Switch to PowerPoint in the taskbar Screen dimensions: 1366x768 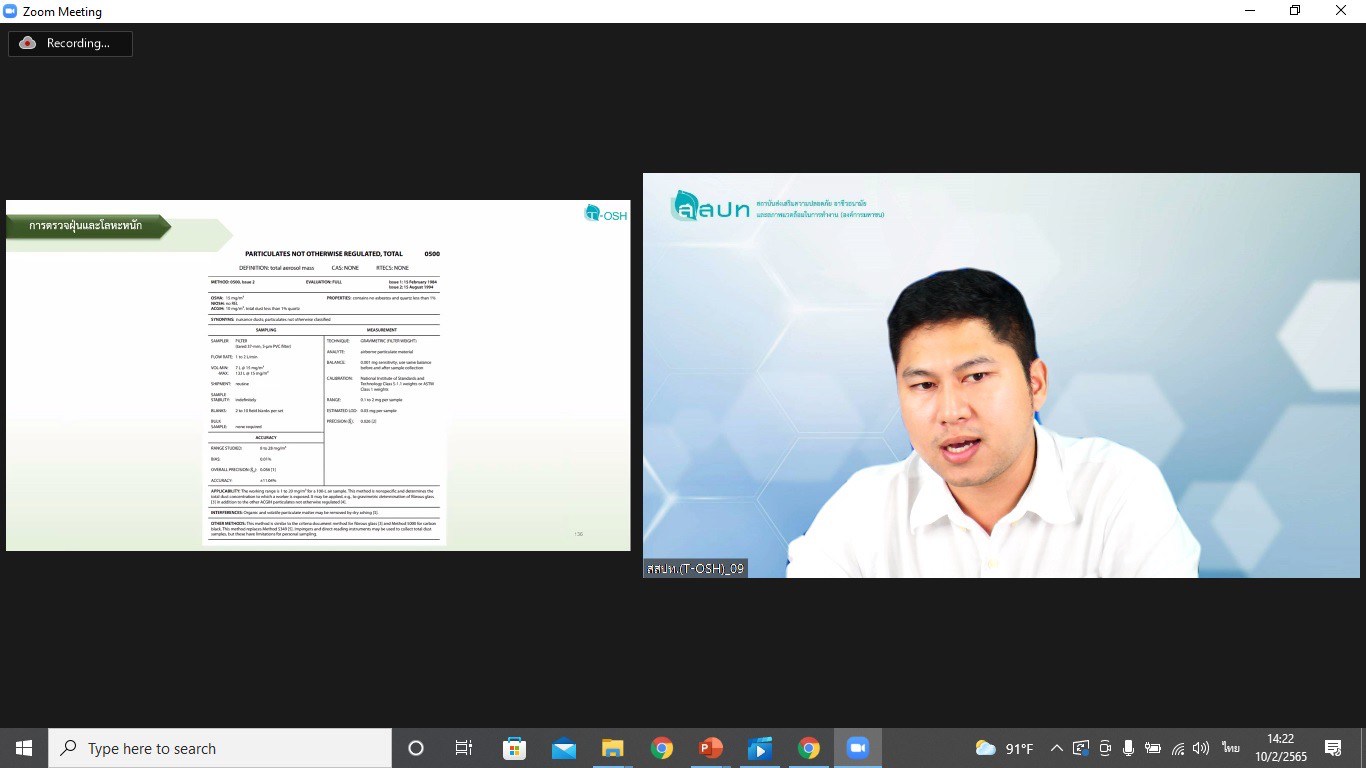click(x=710, y=748)
